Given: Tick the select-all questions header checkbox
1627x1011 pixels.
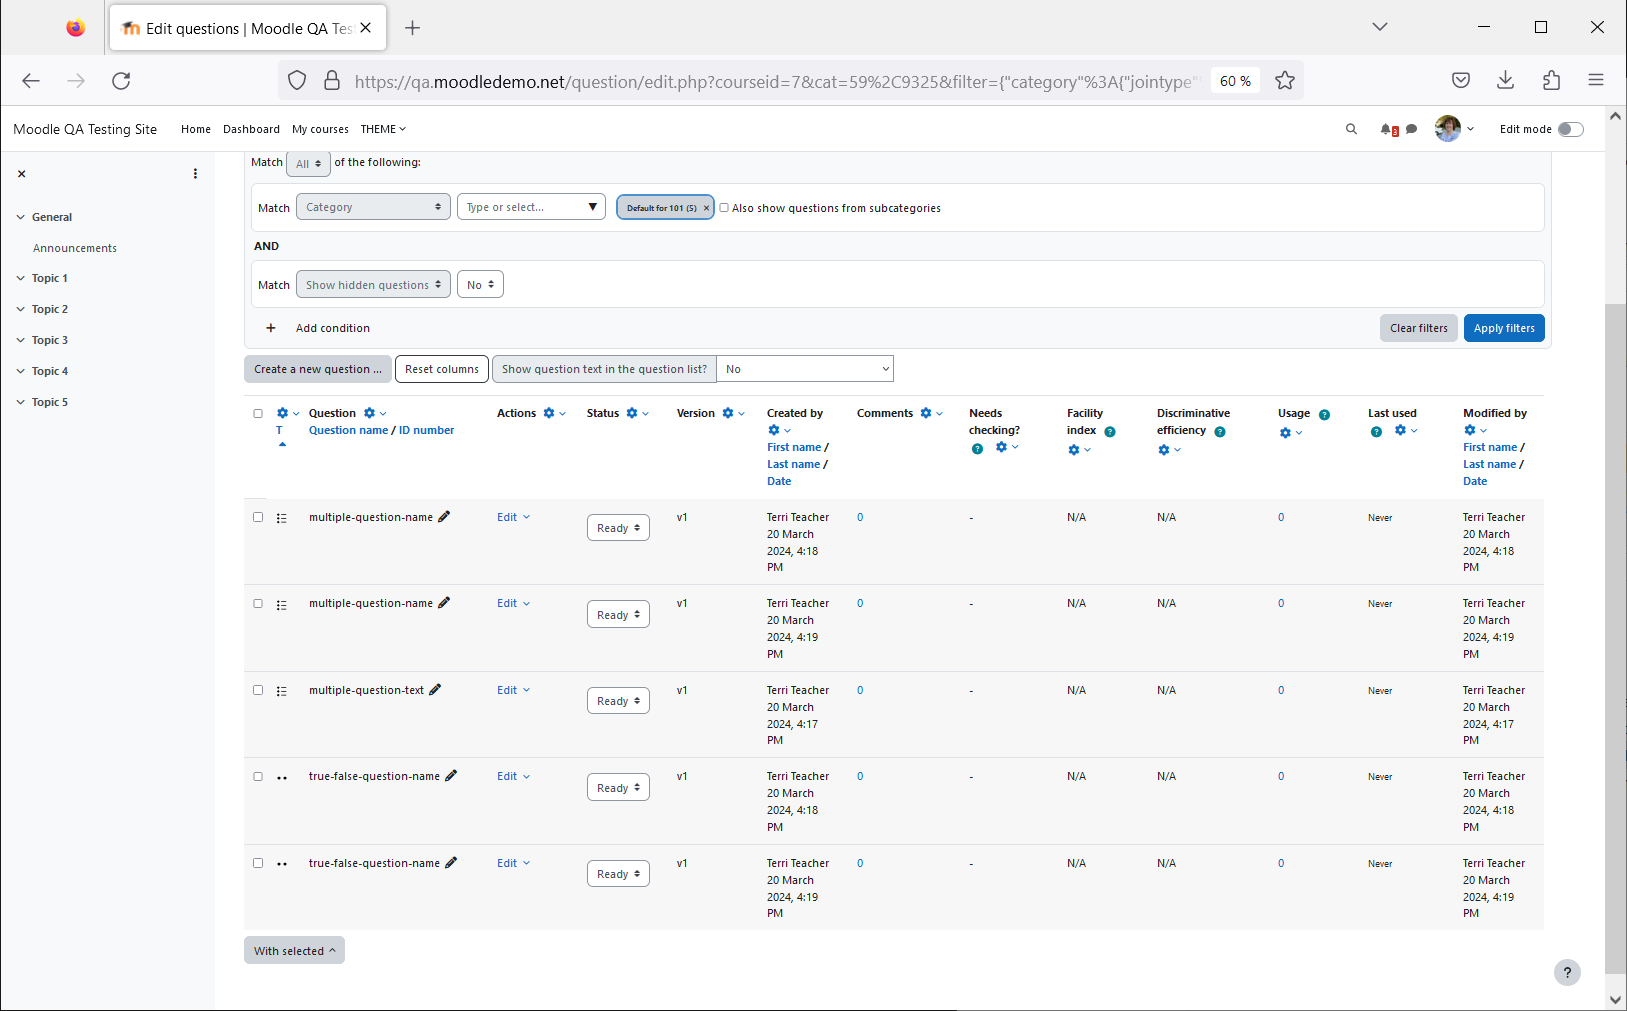Looking at the screenshot, I should pyautogui.click(x=258, y=413).
